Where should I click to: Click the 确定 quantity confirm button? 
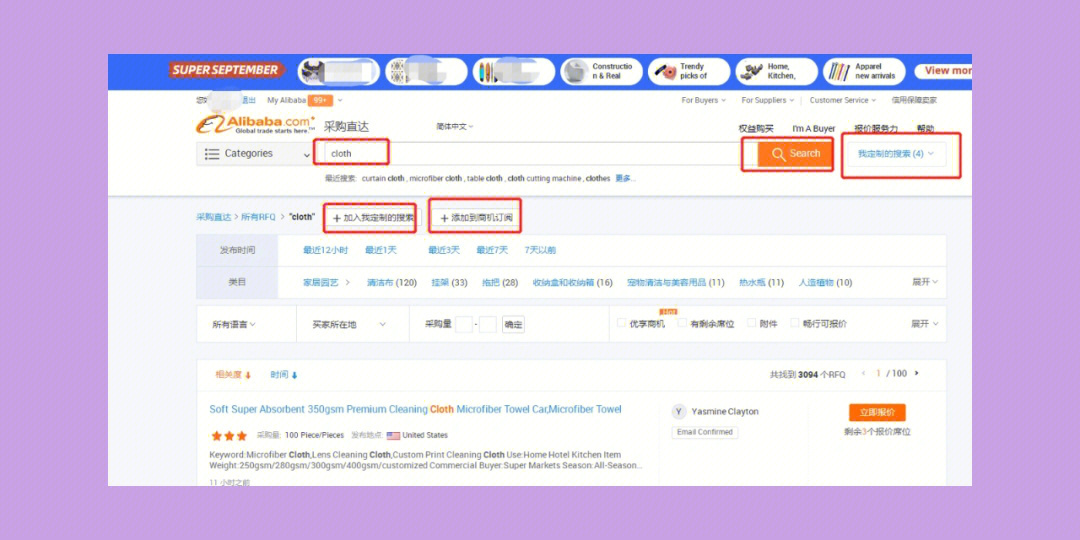(x=513, y=324)
